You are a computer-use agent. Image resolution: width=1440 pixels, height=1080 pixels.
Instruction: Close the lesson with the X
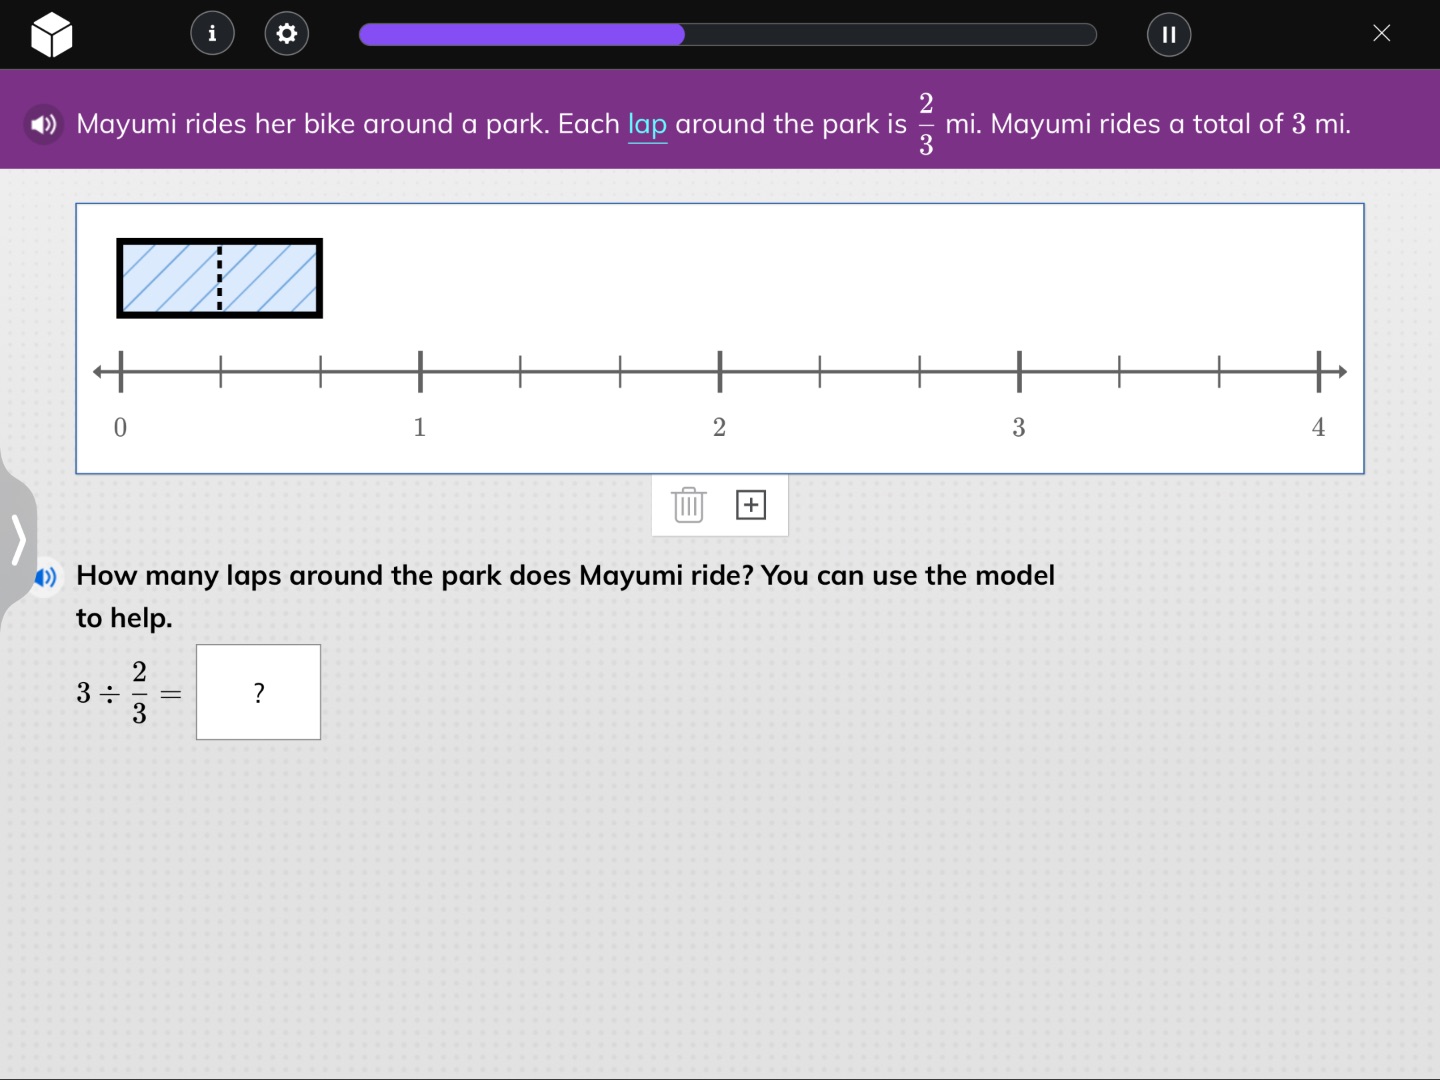pos(1381,34)
